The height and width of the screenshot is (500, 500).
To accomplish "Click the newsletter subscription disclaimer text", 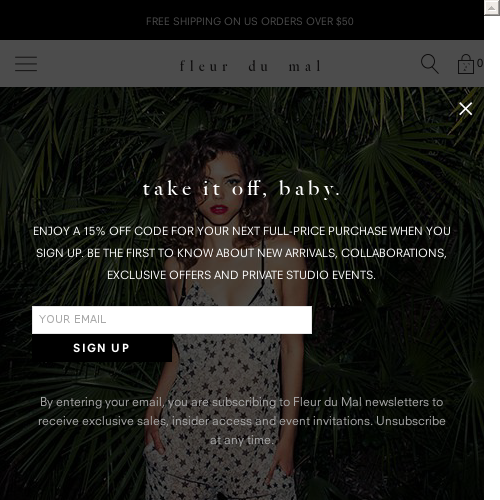I will pos(242,421).
